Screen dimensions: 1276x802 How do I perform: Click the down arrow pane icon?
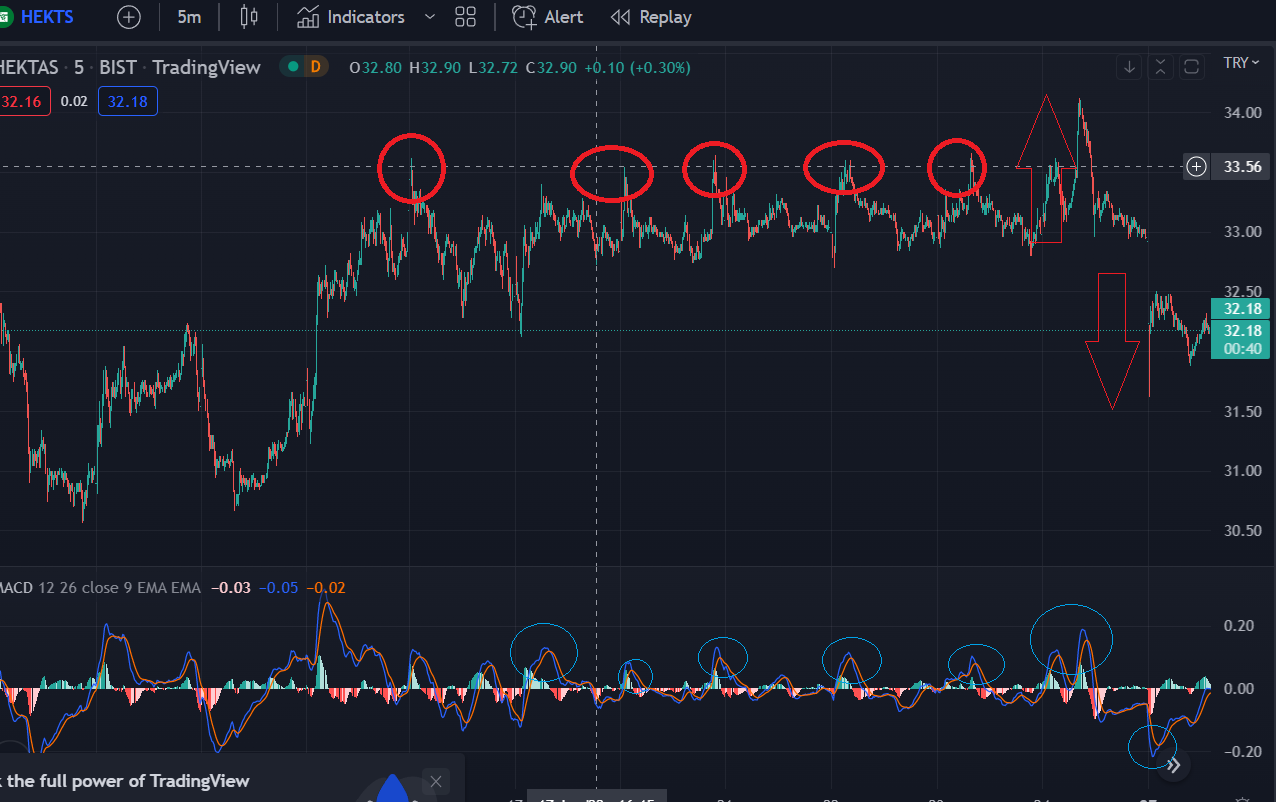point(1130,67)
